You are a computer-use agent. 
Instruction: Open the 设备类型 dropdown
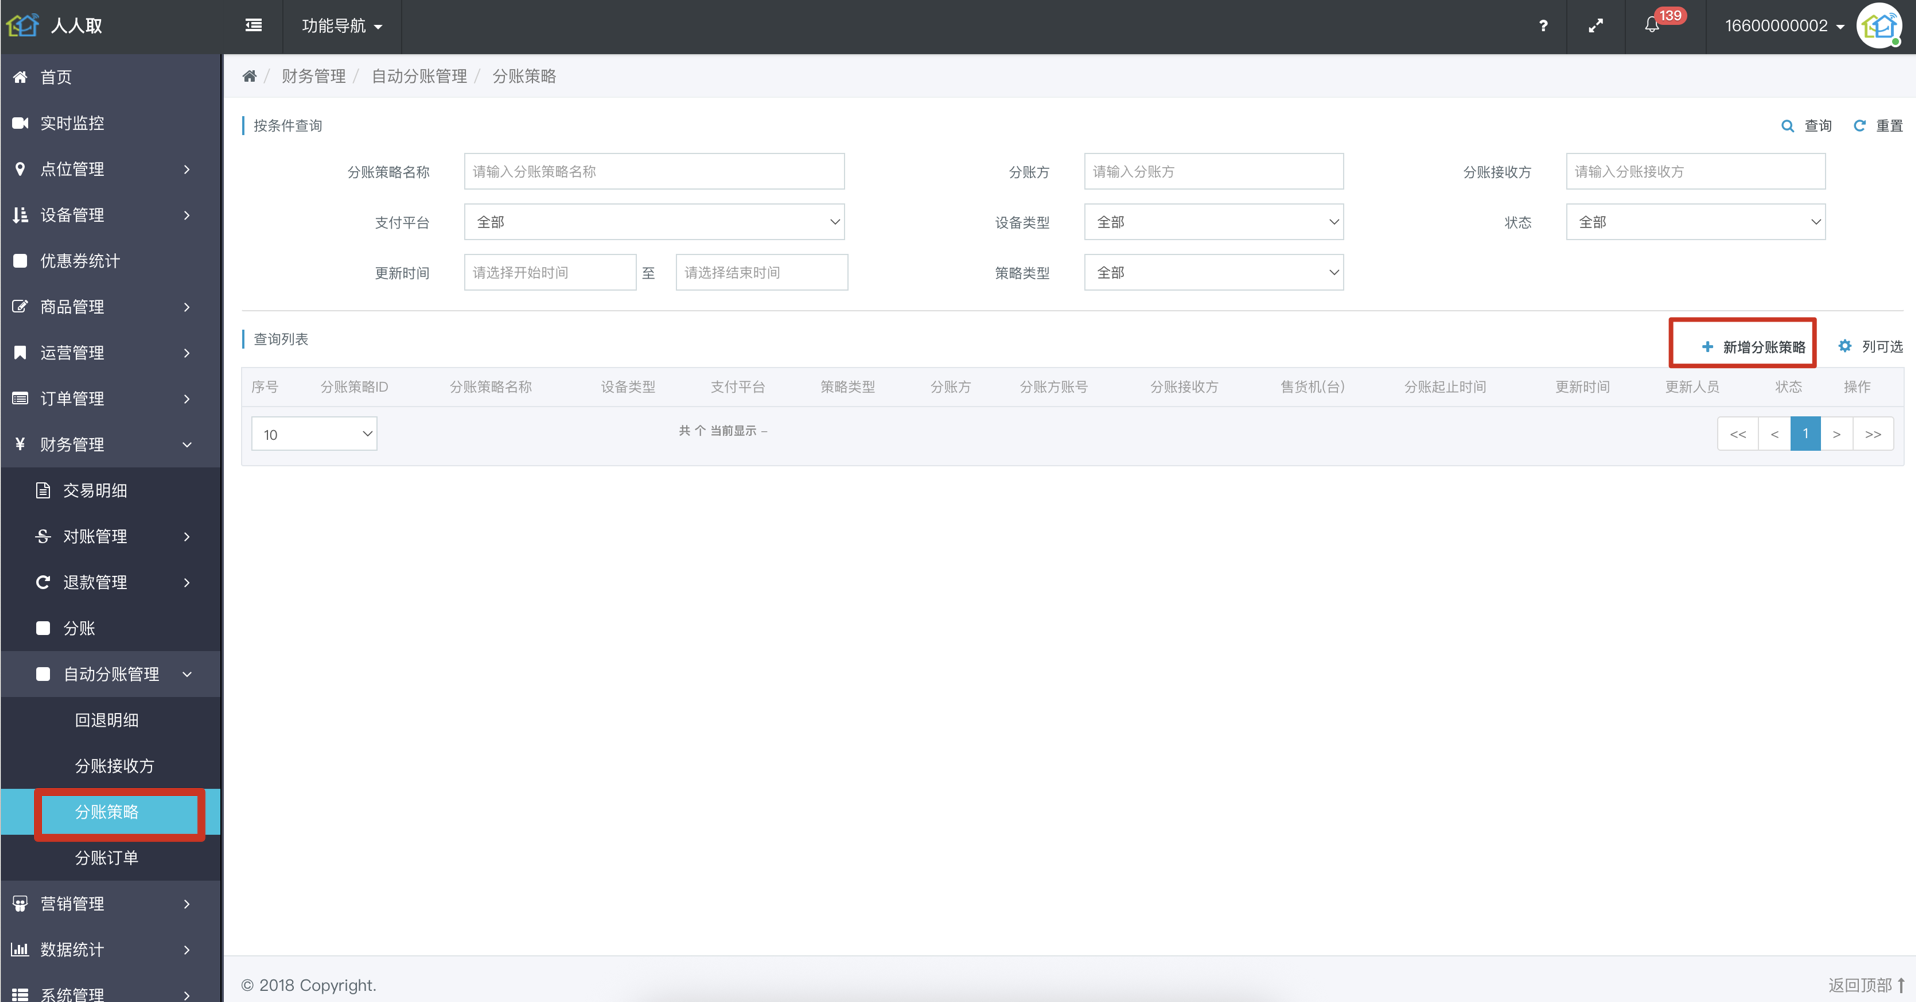pos(1213,222)
